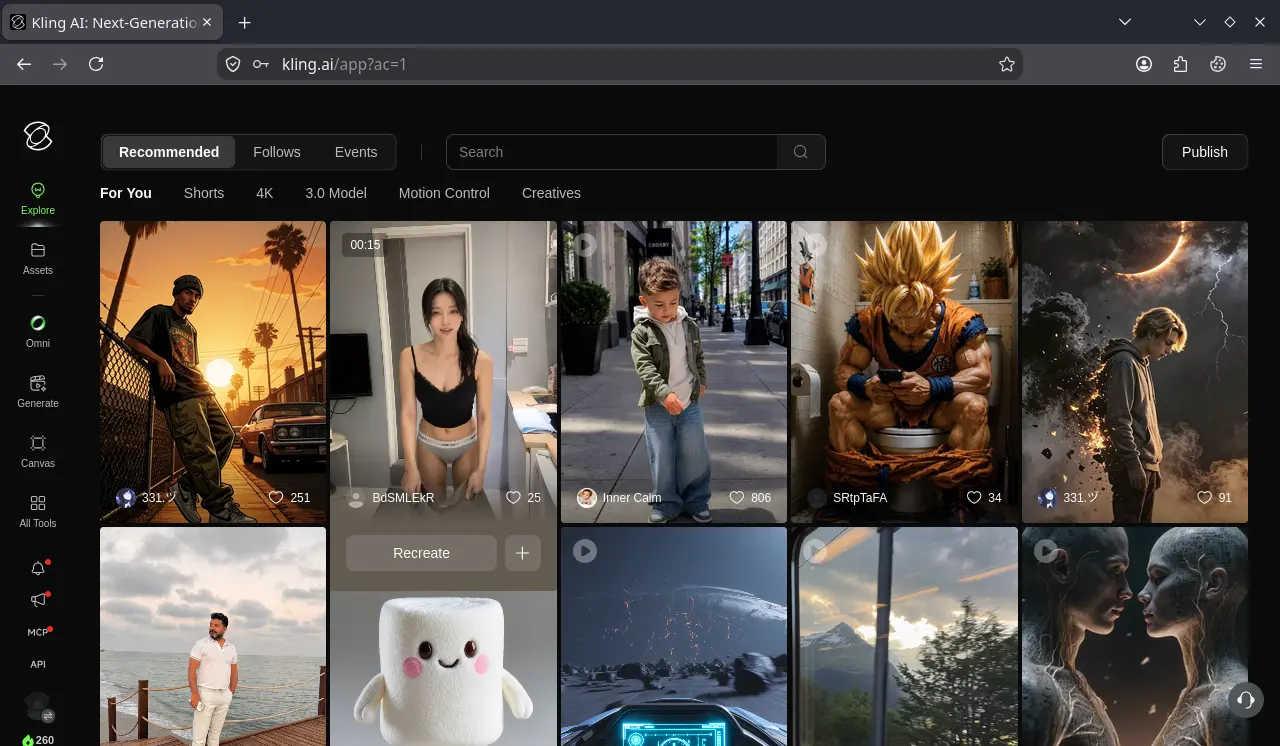Open the eclipse and lightning thumbnail
Viewport: 1280px width, 746px height.
[1135, 372]
